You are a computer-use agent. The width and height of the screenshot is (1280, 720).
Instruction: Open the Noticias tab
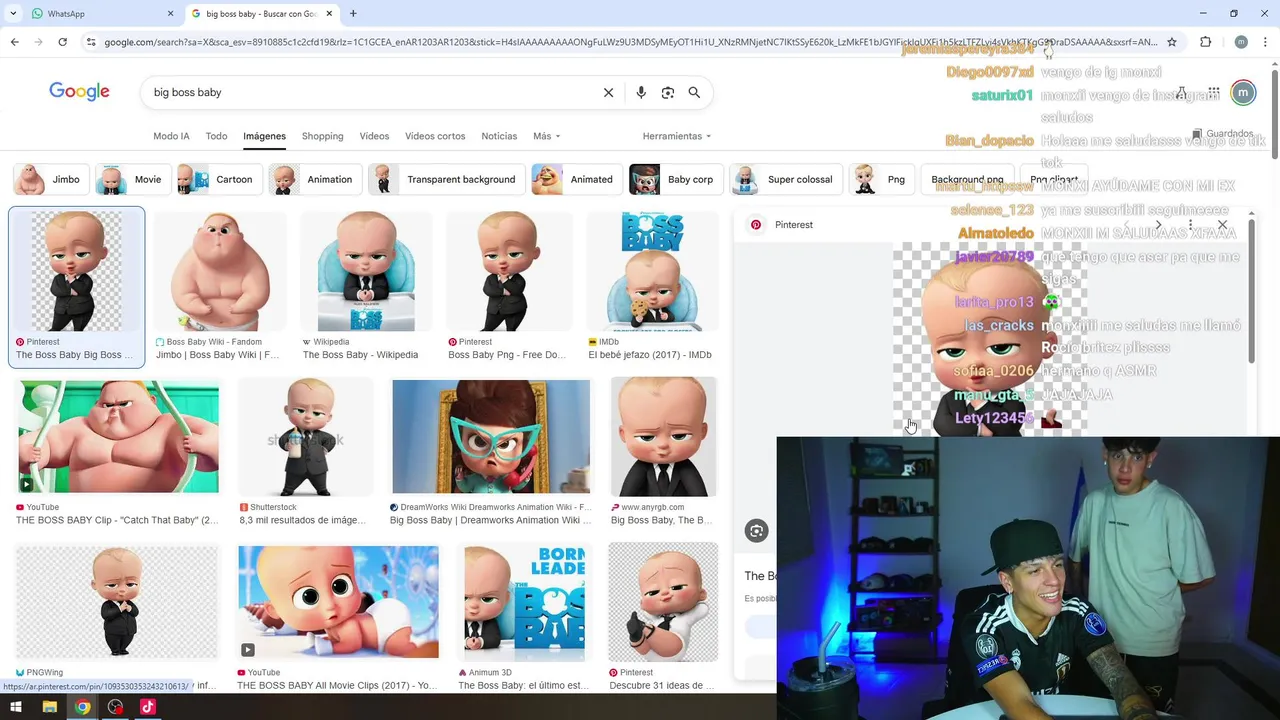click(x=499, y=136)
